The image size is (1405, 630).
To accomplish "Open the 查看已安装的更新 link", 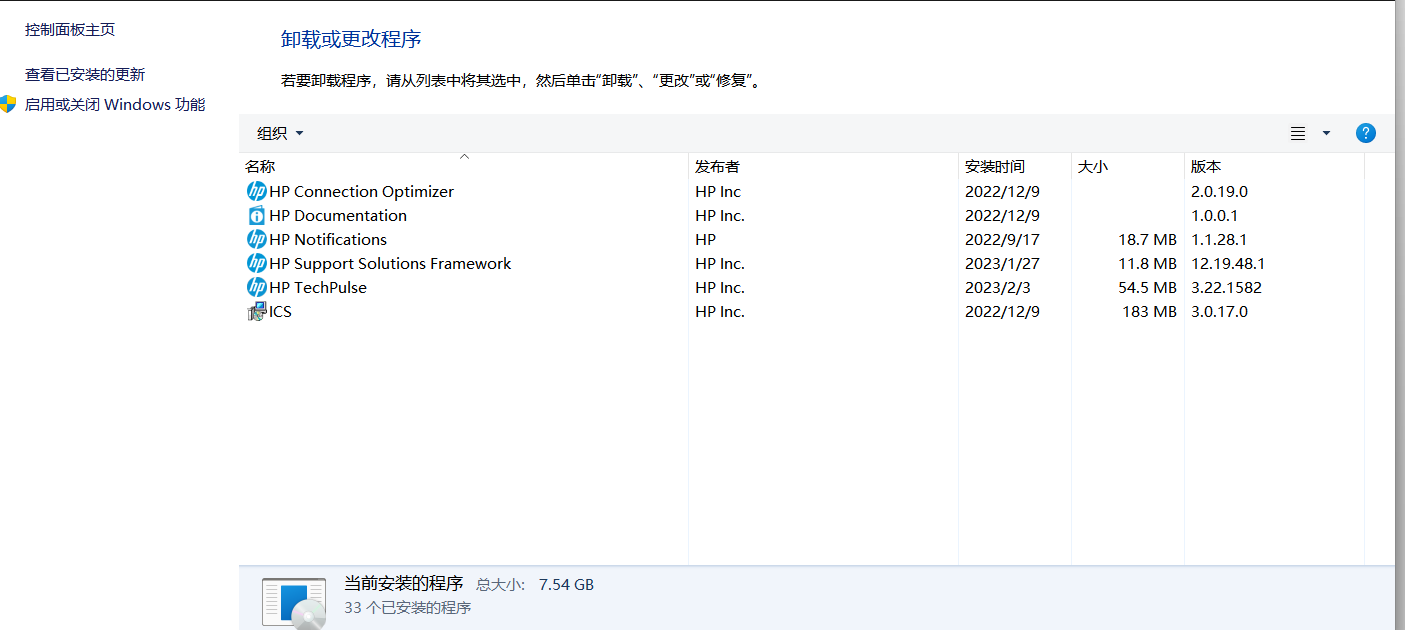I will (x=85, y=75).
